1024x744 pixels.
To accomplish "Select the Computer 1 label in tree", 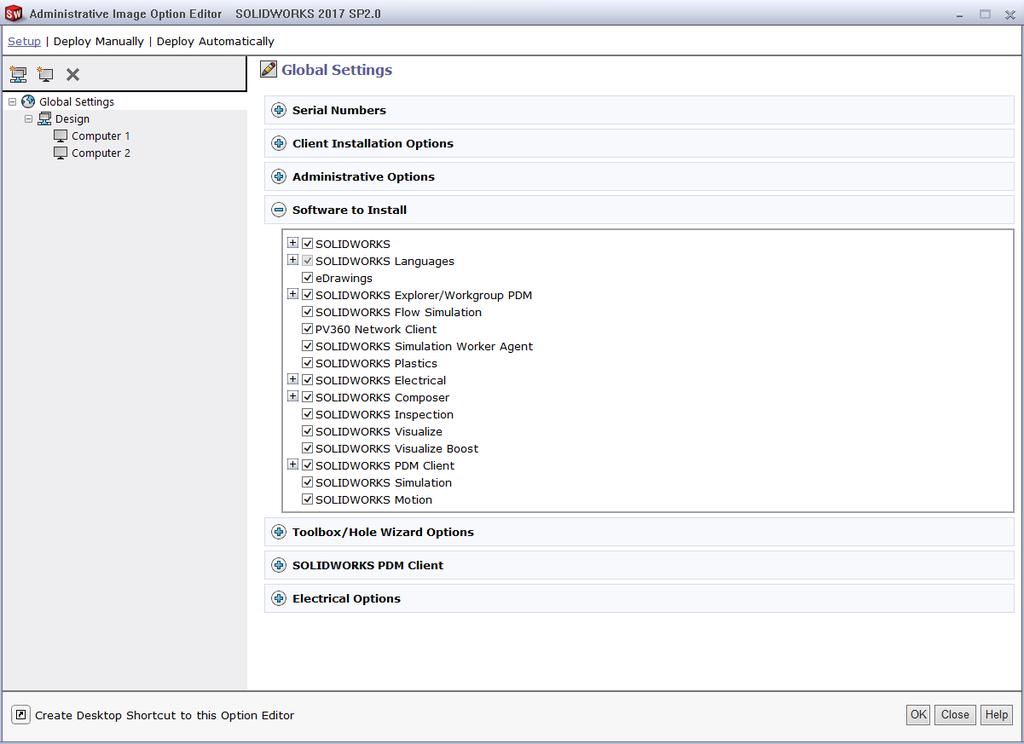I will pos(101,136).
